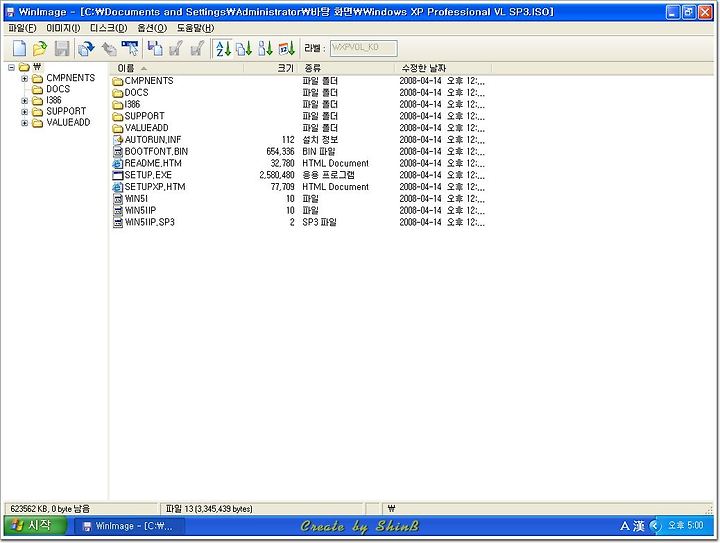The image size is (720, 543).
Task: Click the SETUPXP.HTM browser icon
Action: [x=118, y=187]
